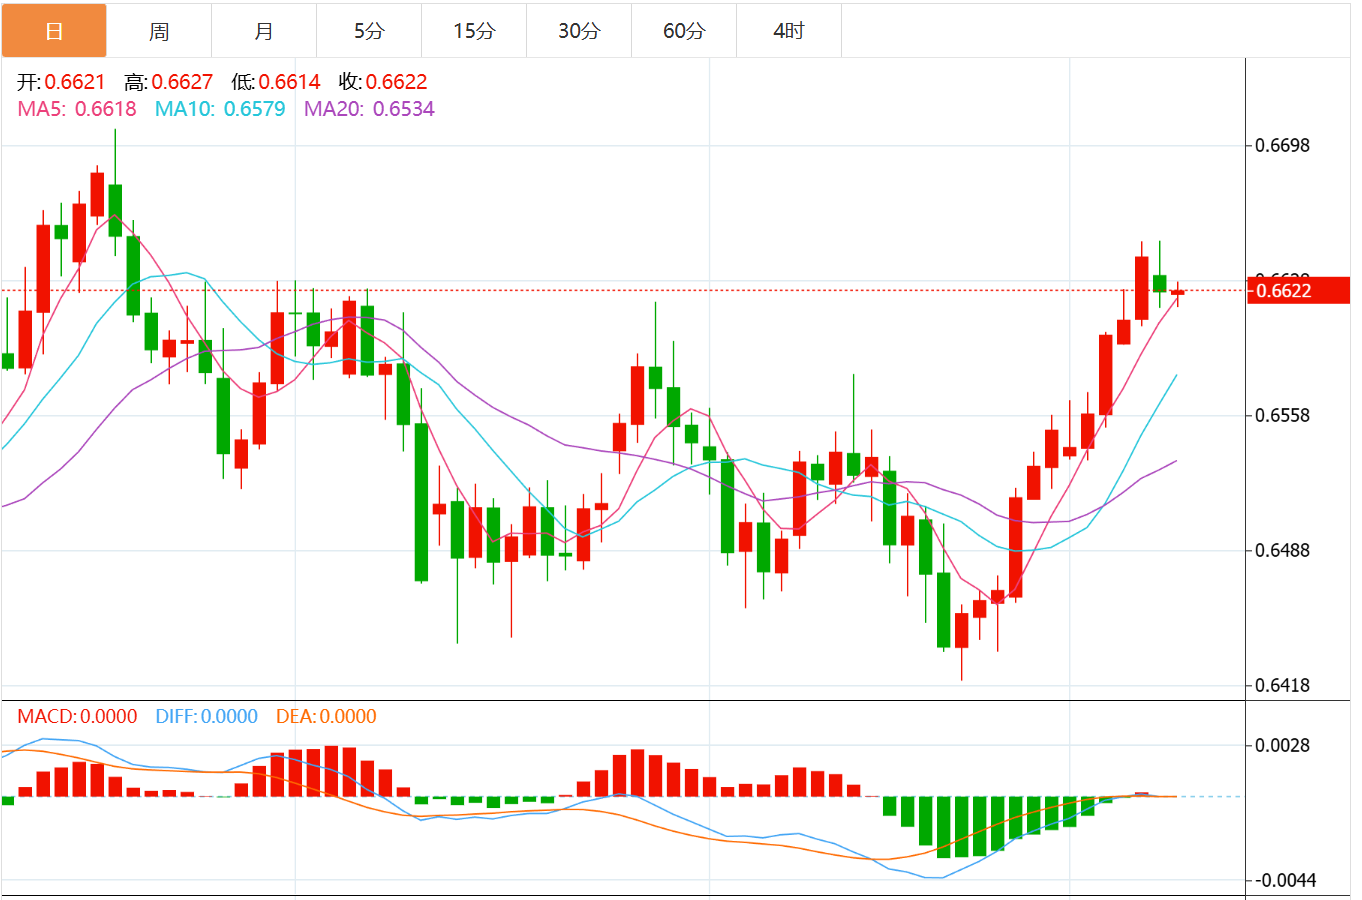Open the 5分 timeframe tab
Image resolution: width=1362 pixels, height=900 pixels.
click(369, 31)
